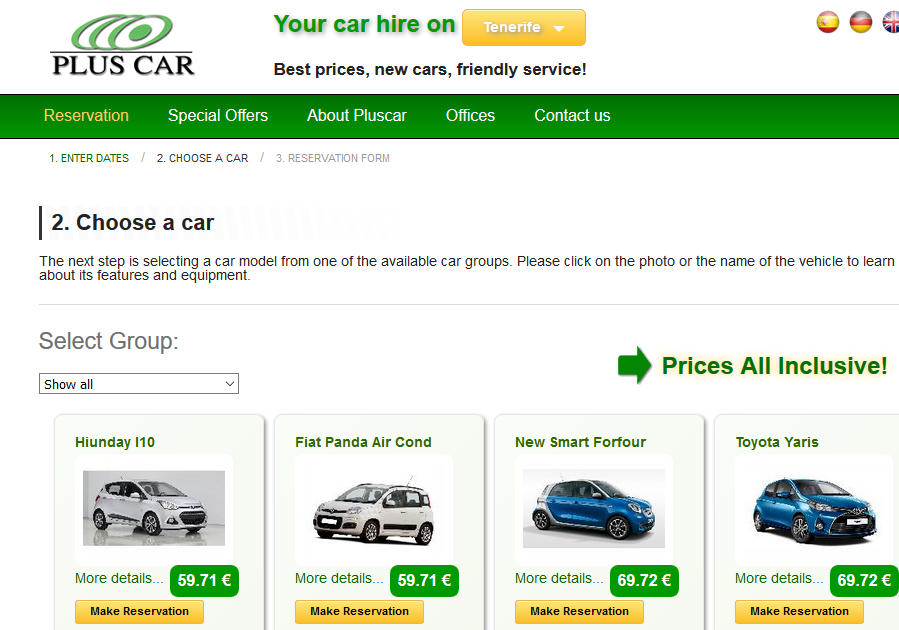View more details for Hiunday I10
Screen dimensions: 899x630
[119, 578]
